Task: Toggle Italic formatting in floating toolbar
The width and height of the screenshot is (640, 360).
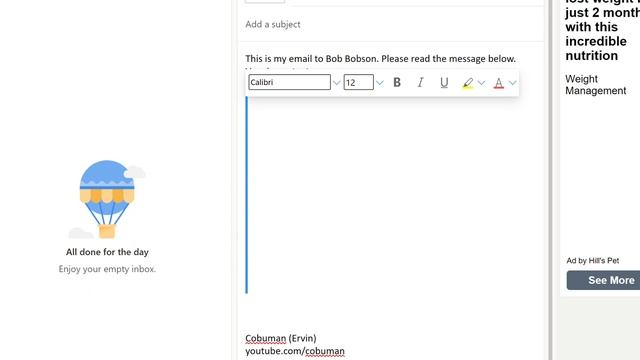Action: (420, 82)
